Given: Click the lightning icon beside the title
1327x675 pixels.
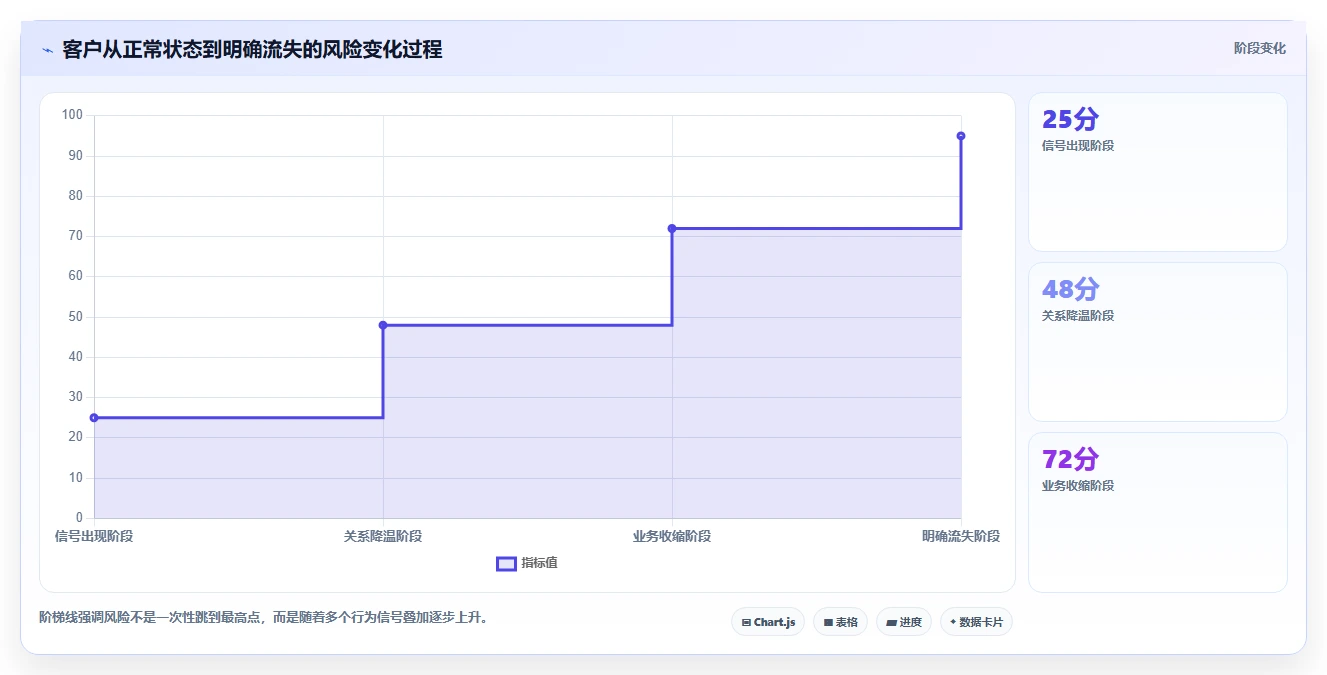Looking at the screenshot, I should pos(47,50).
